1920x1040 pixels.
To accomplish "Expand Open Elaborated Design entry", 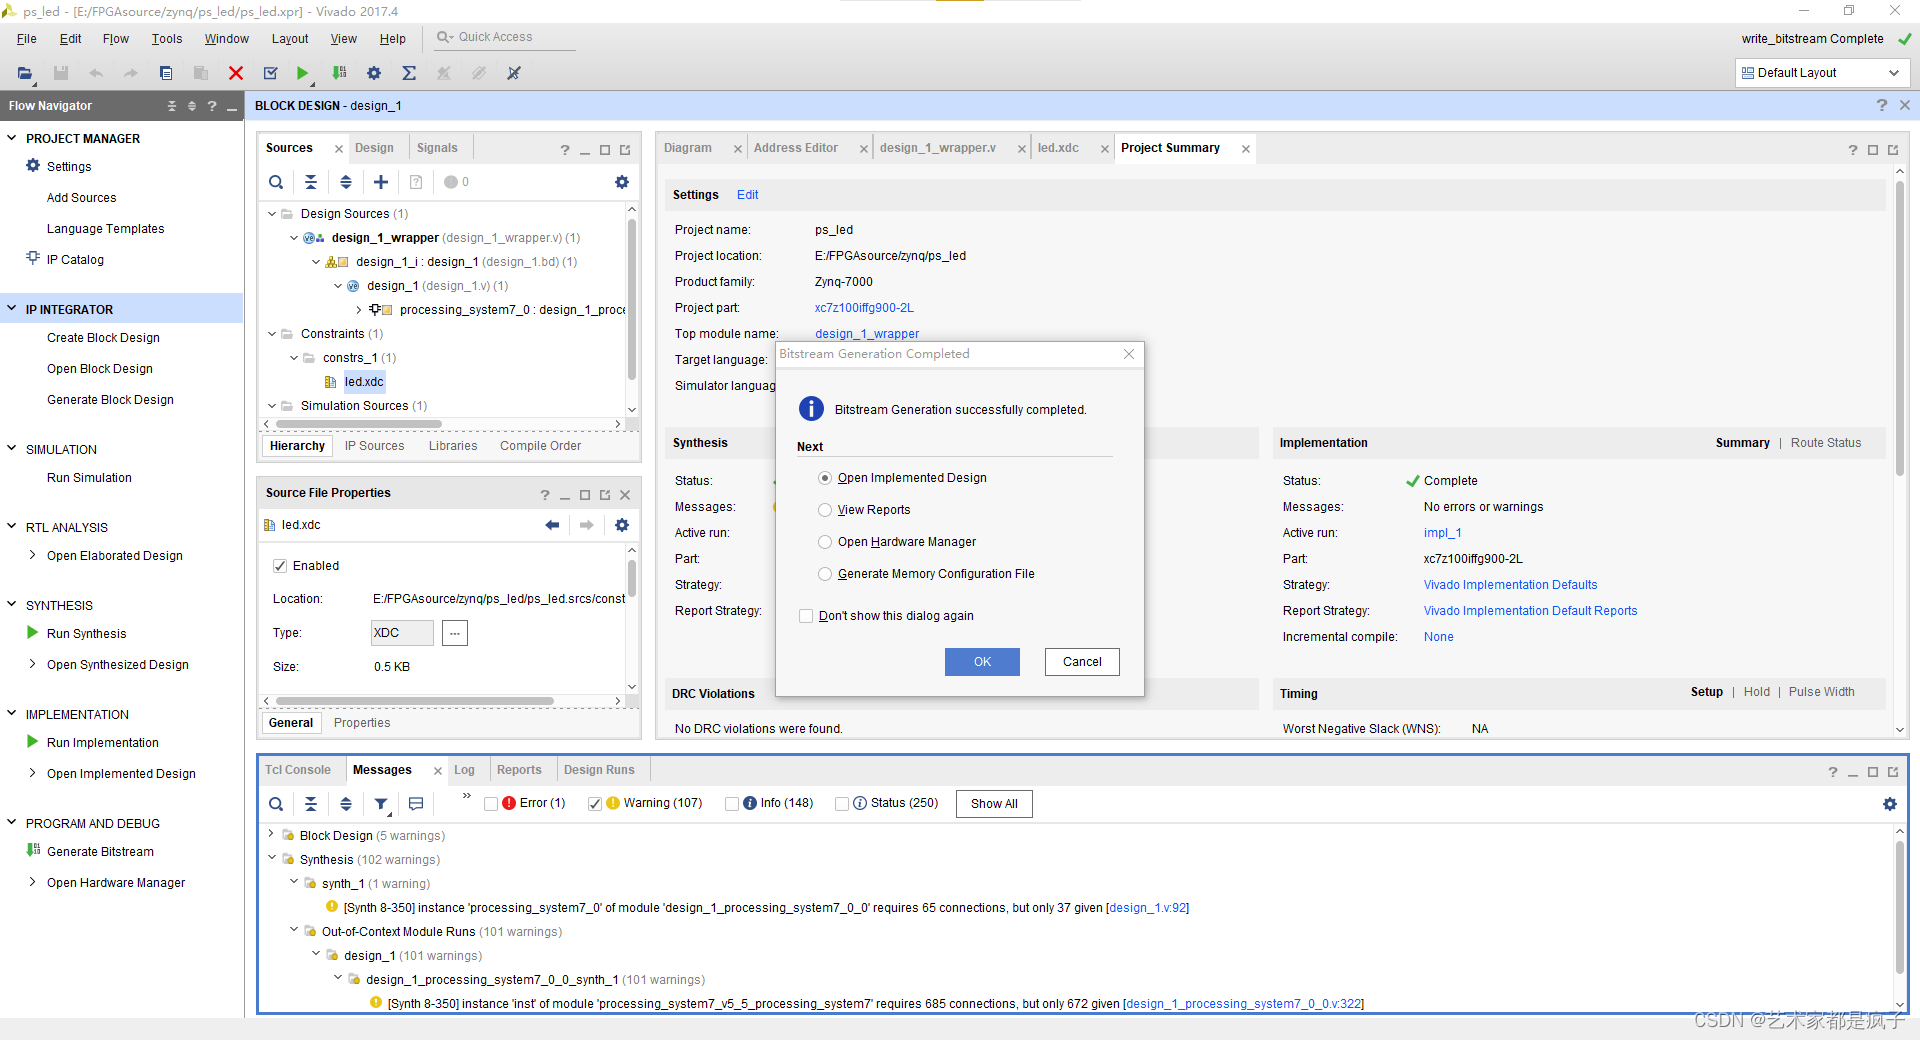I will (33, 555).
